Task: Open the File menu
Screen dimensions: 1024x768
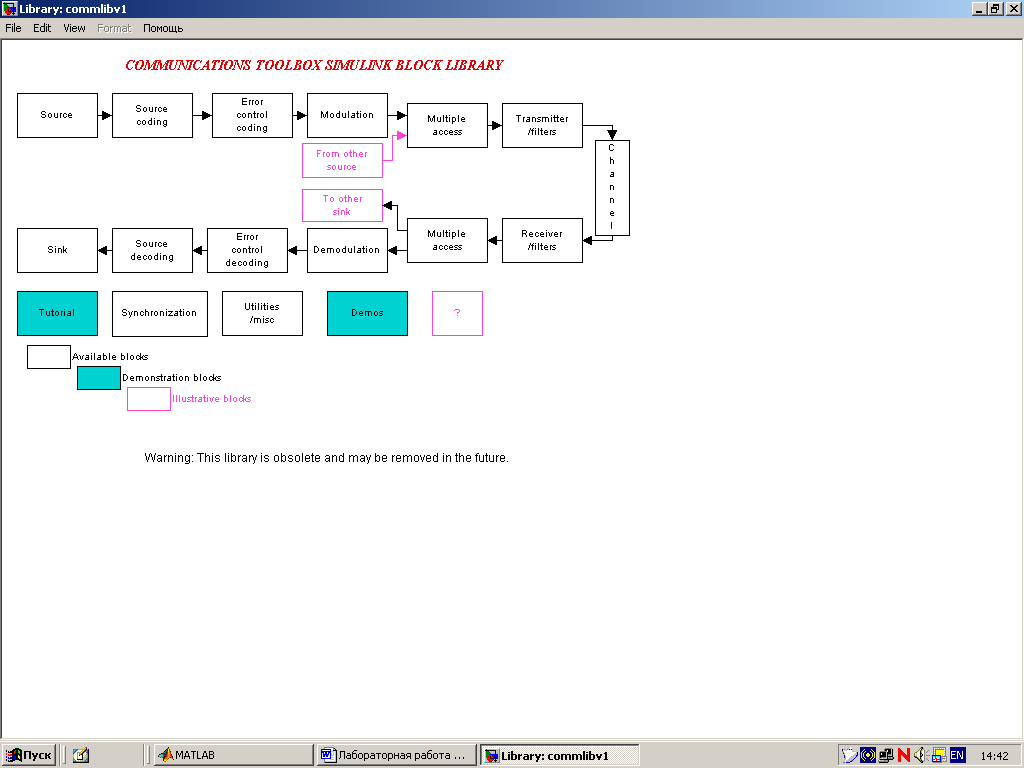Action: (13, 28)
